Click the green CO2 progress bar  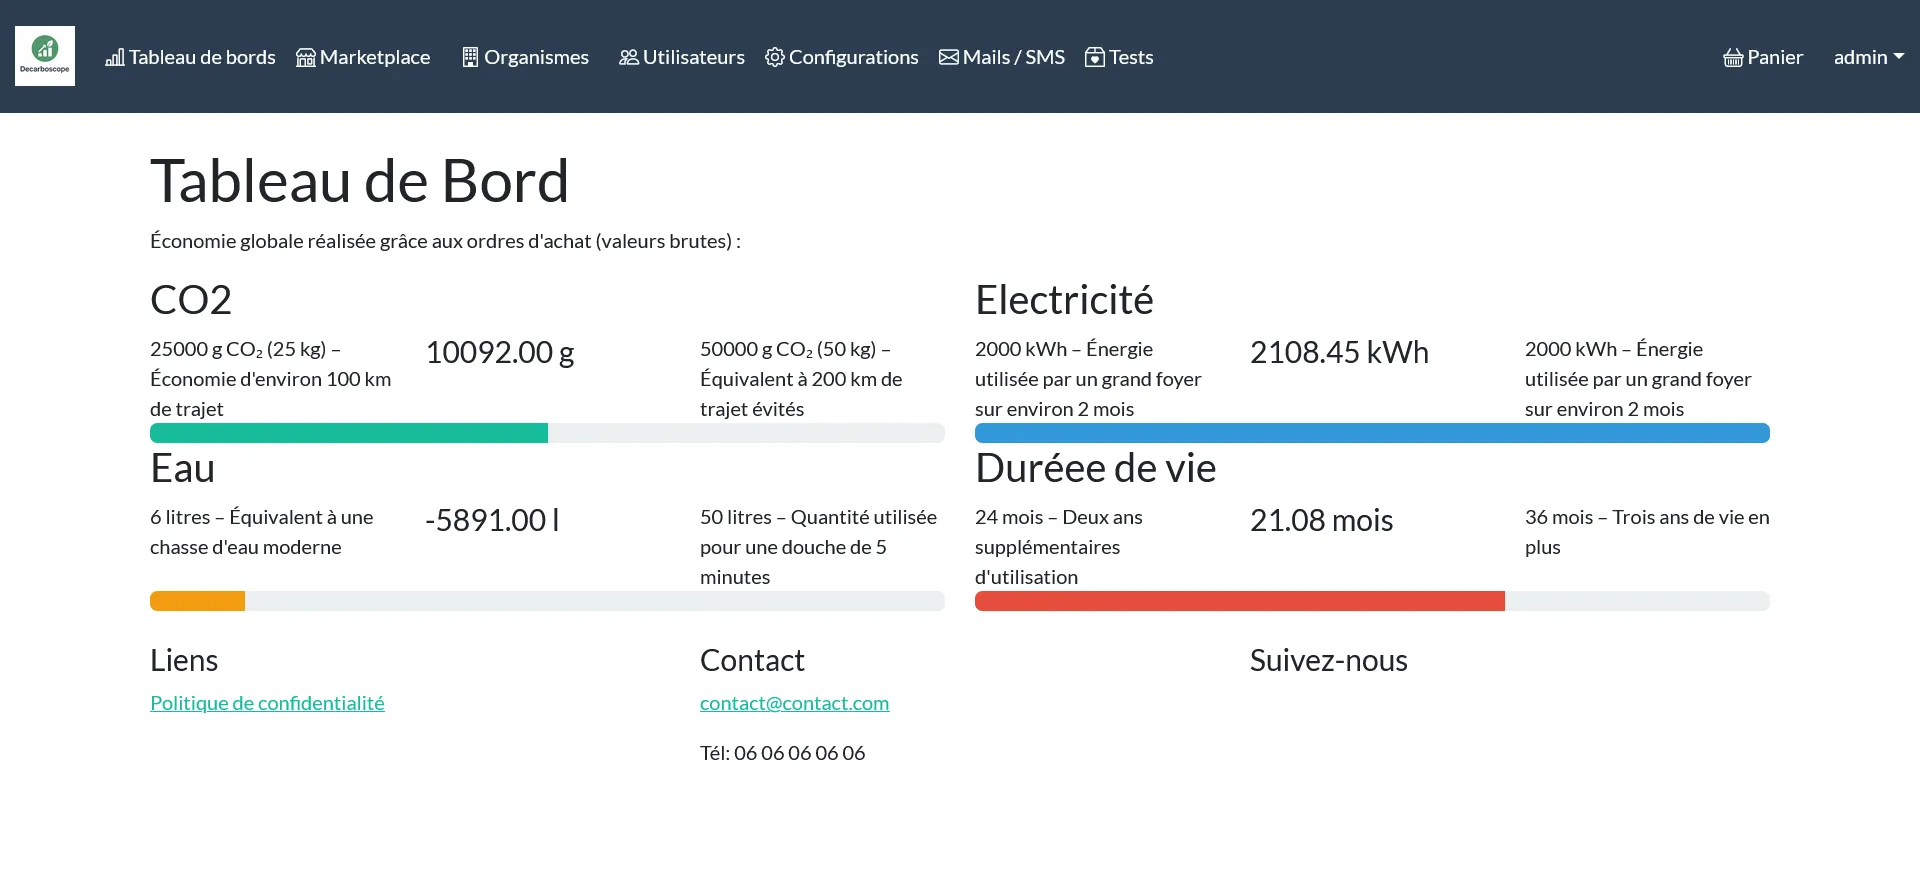(349, 433)
